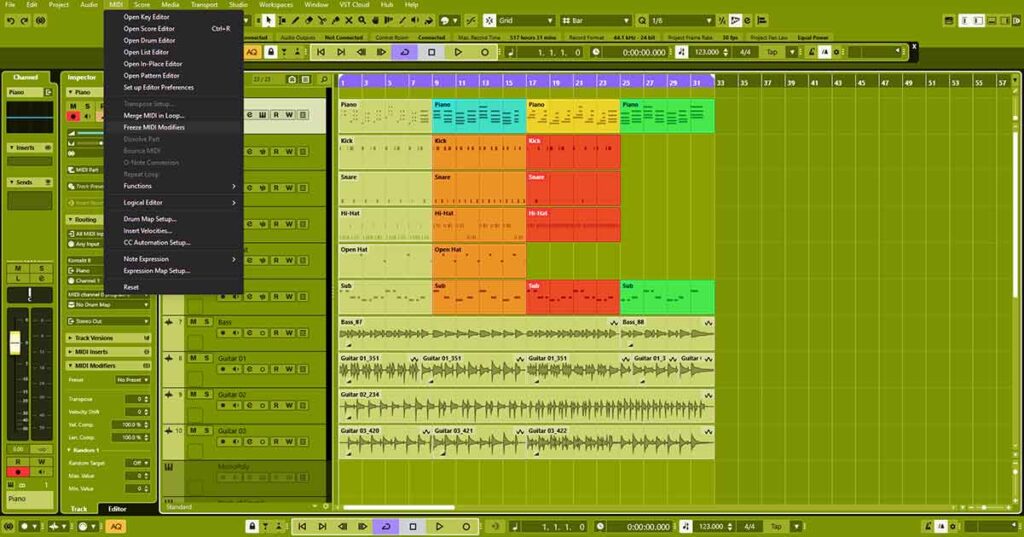
Task: Select the Draw pencil tool
Action: [296, 21]
